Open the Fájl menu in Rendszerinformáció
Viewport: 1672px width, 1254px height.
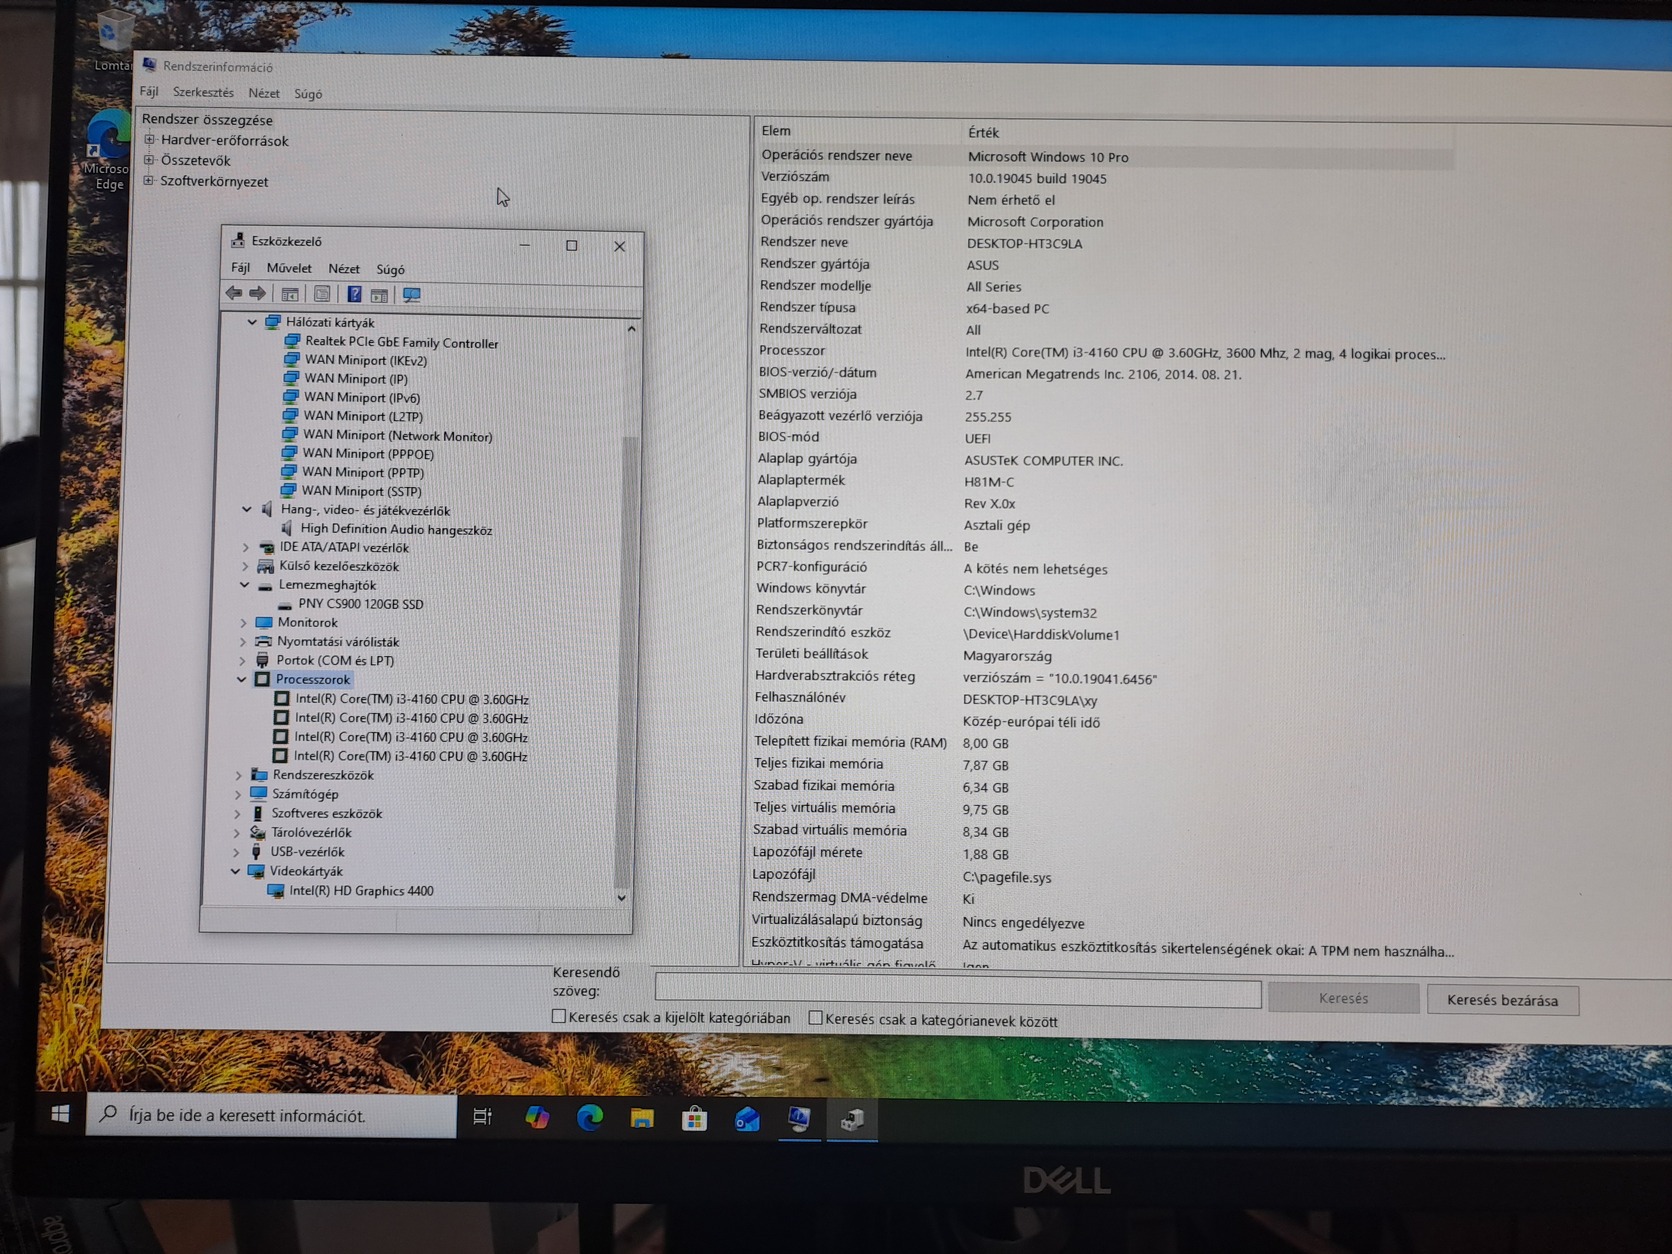(149, 91)
